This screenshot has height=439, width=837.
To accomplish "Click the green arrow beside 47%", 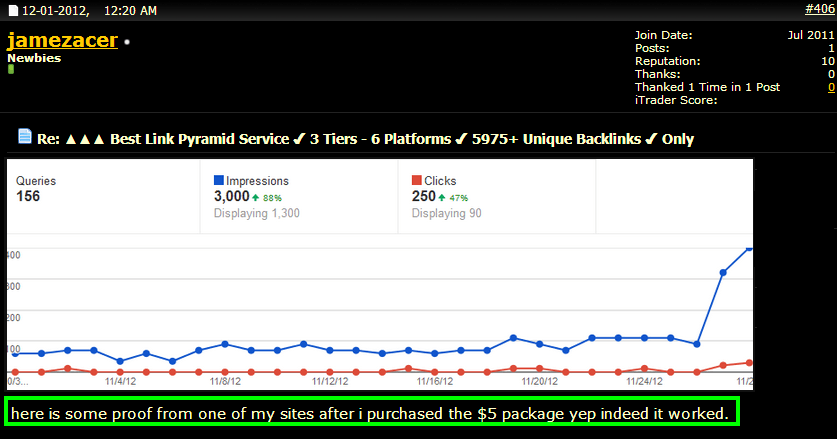I will [442, 198].
